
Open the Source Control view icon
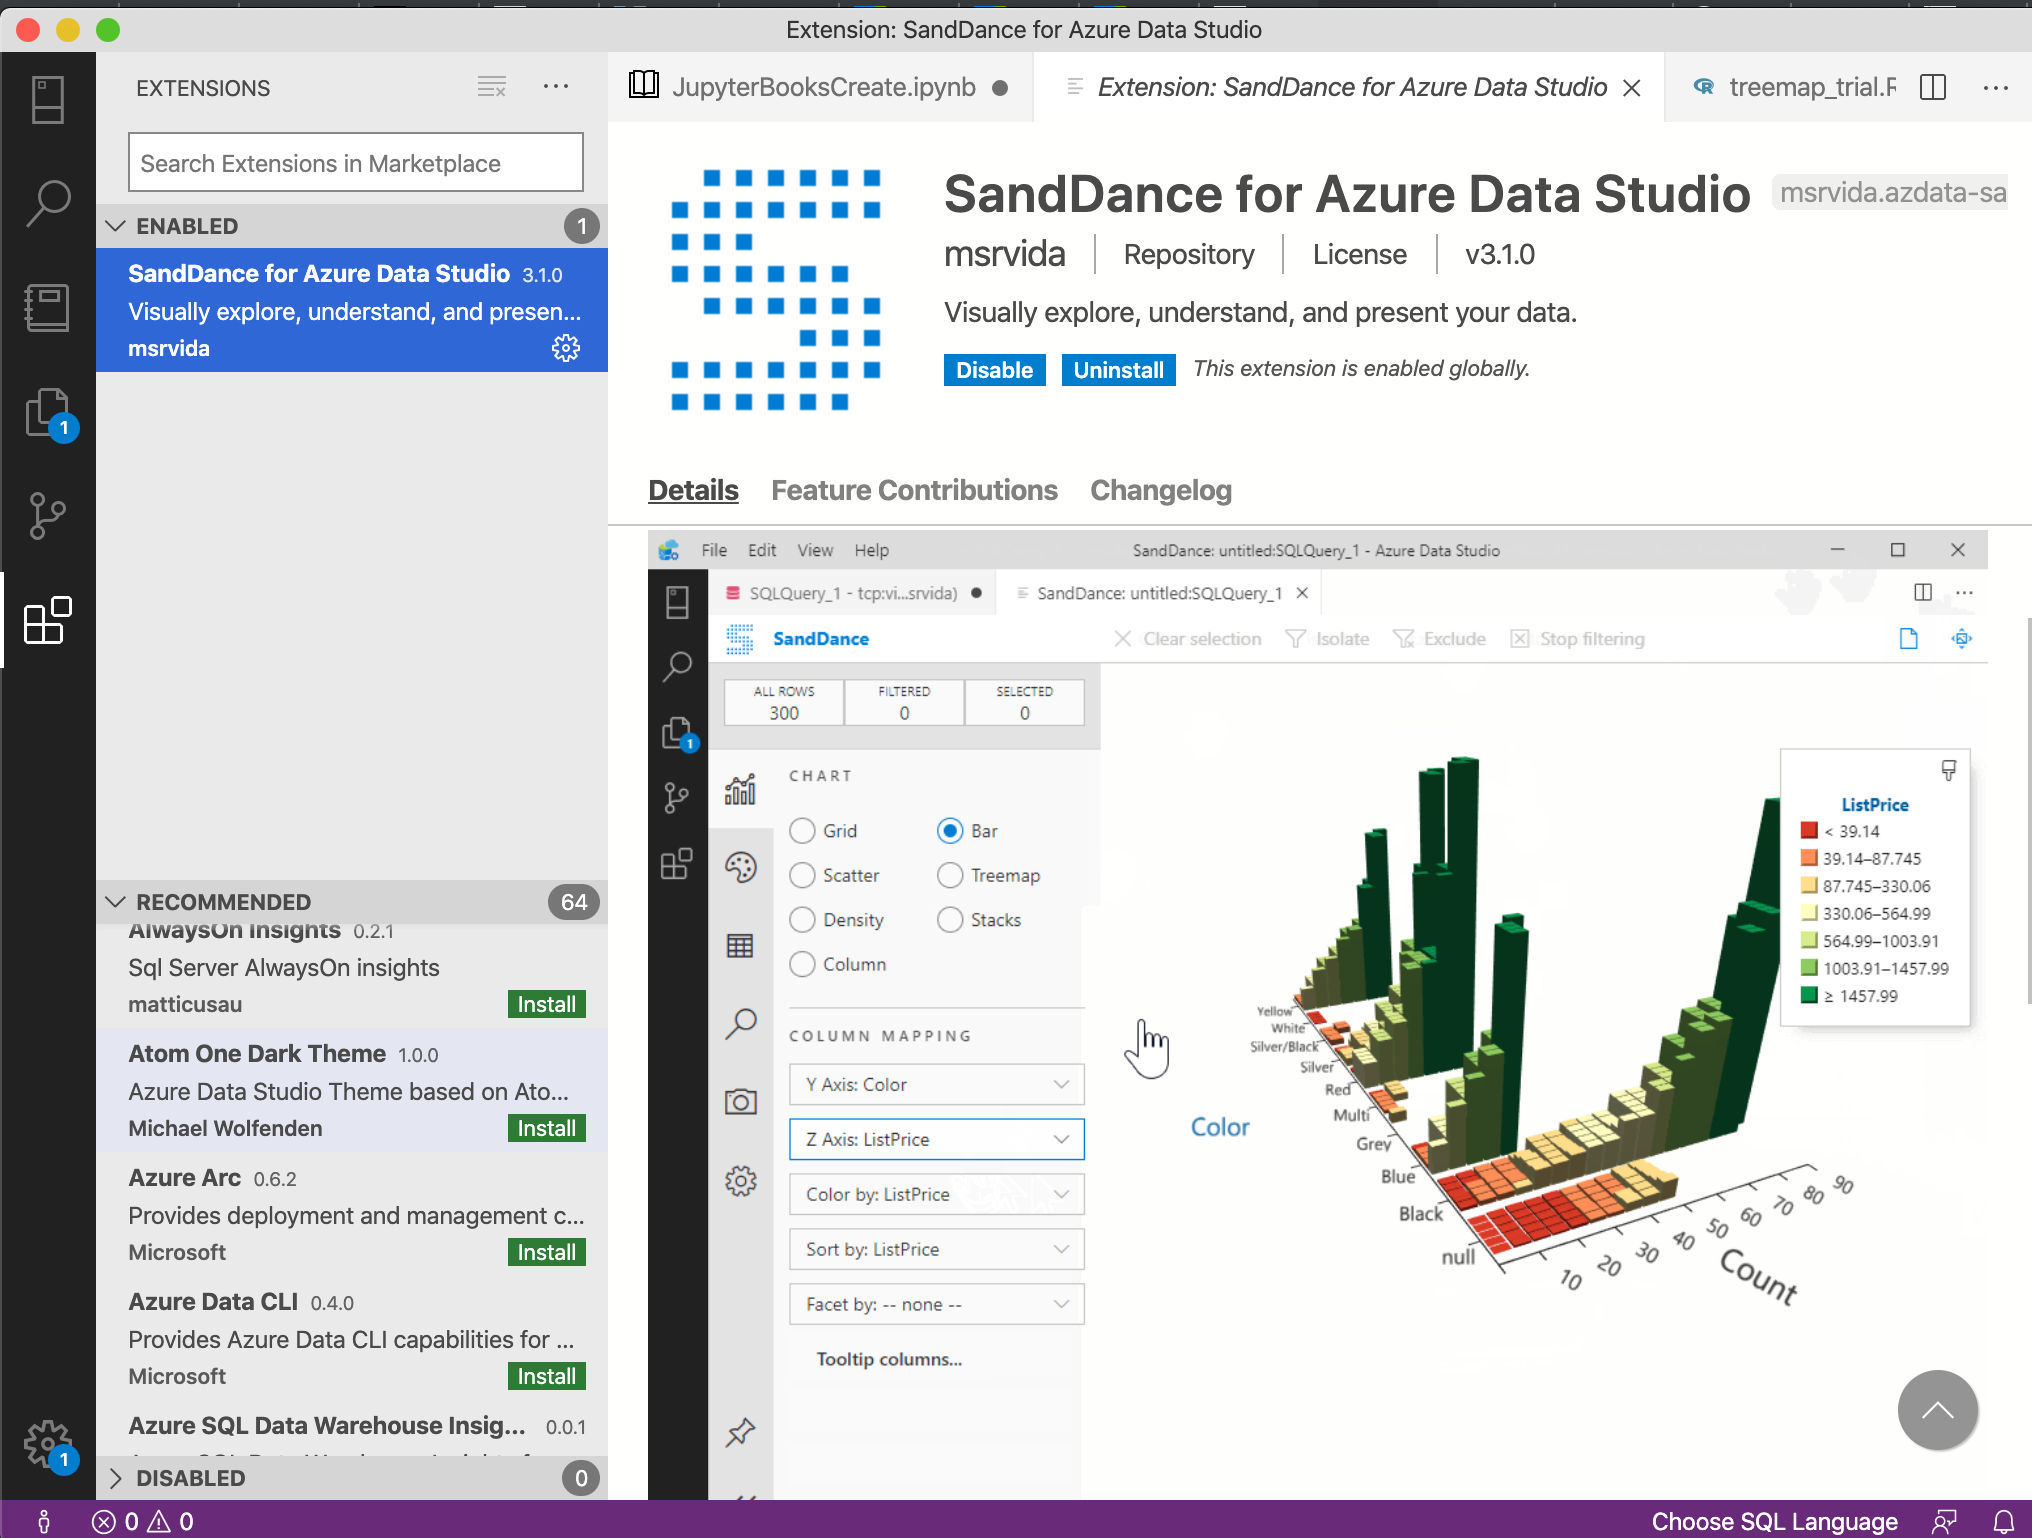[47, 516]
